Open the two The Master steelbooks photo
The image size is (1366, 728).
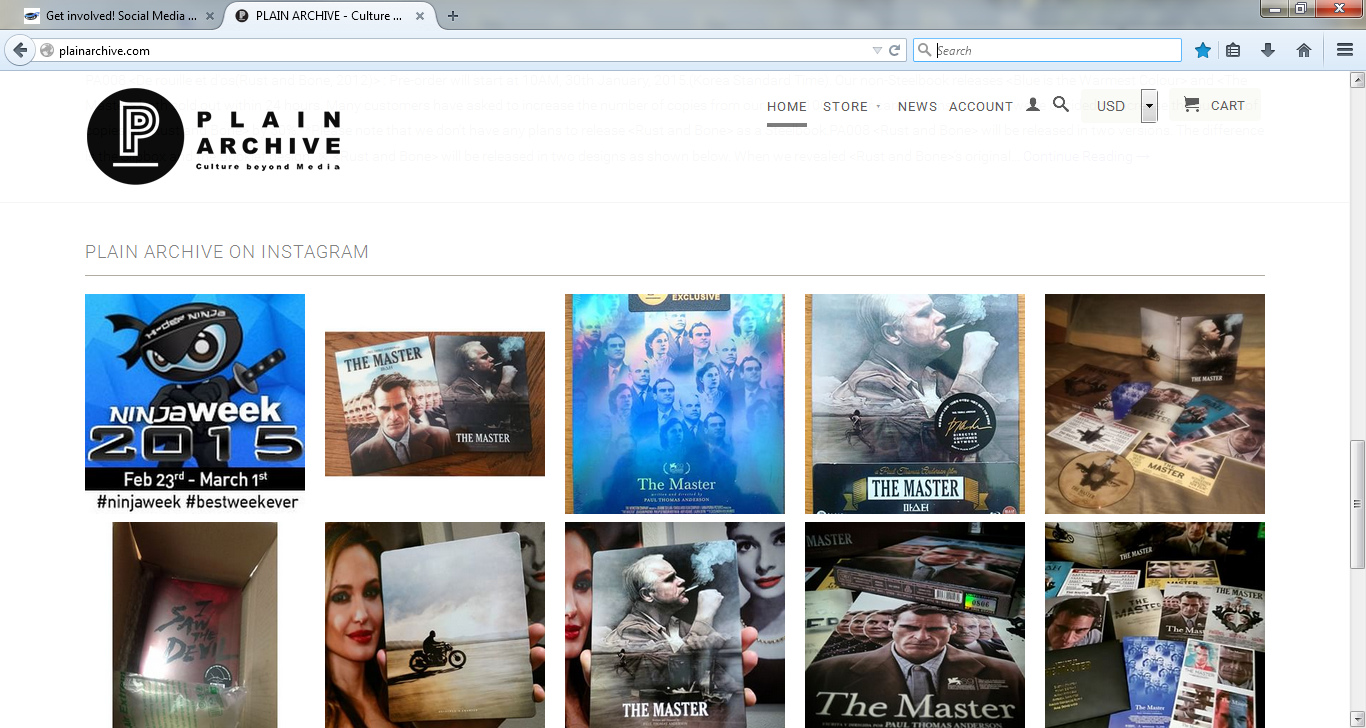point(435,404)
